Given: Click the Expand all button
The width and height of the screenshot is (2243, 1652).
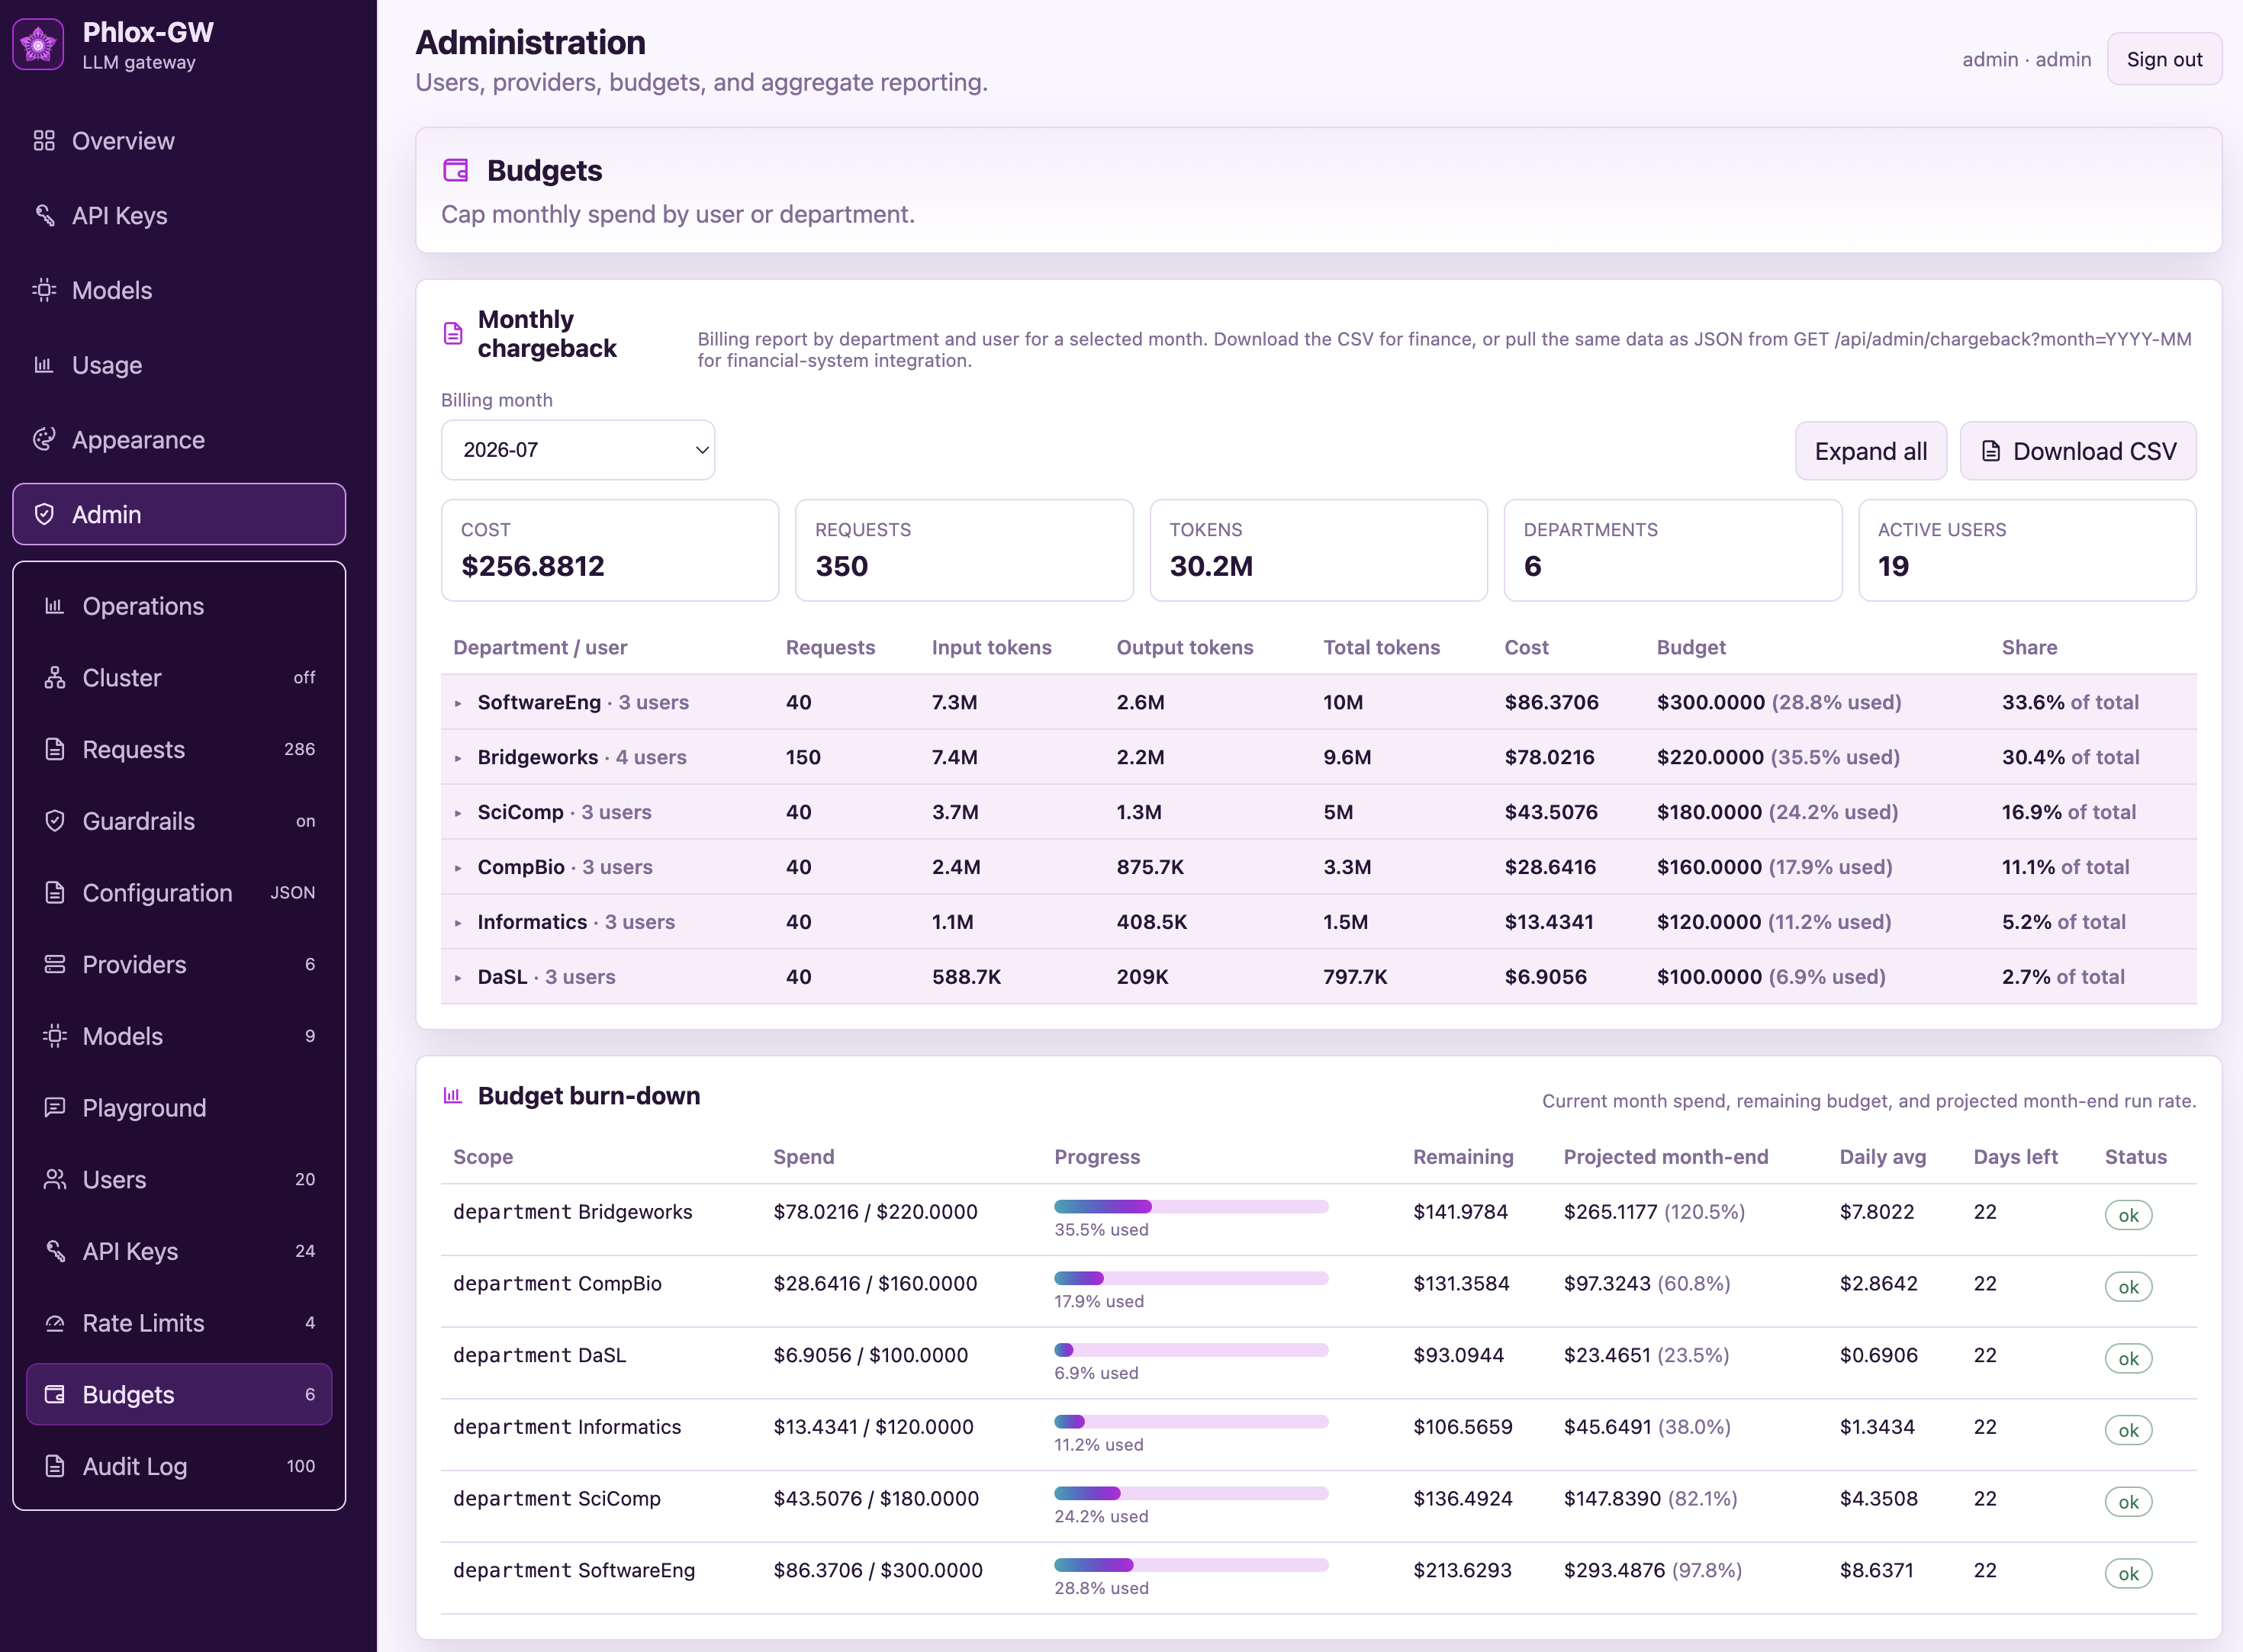Looking at the screenshot, I should coord(1870,451).
